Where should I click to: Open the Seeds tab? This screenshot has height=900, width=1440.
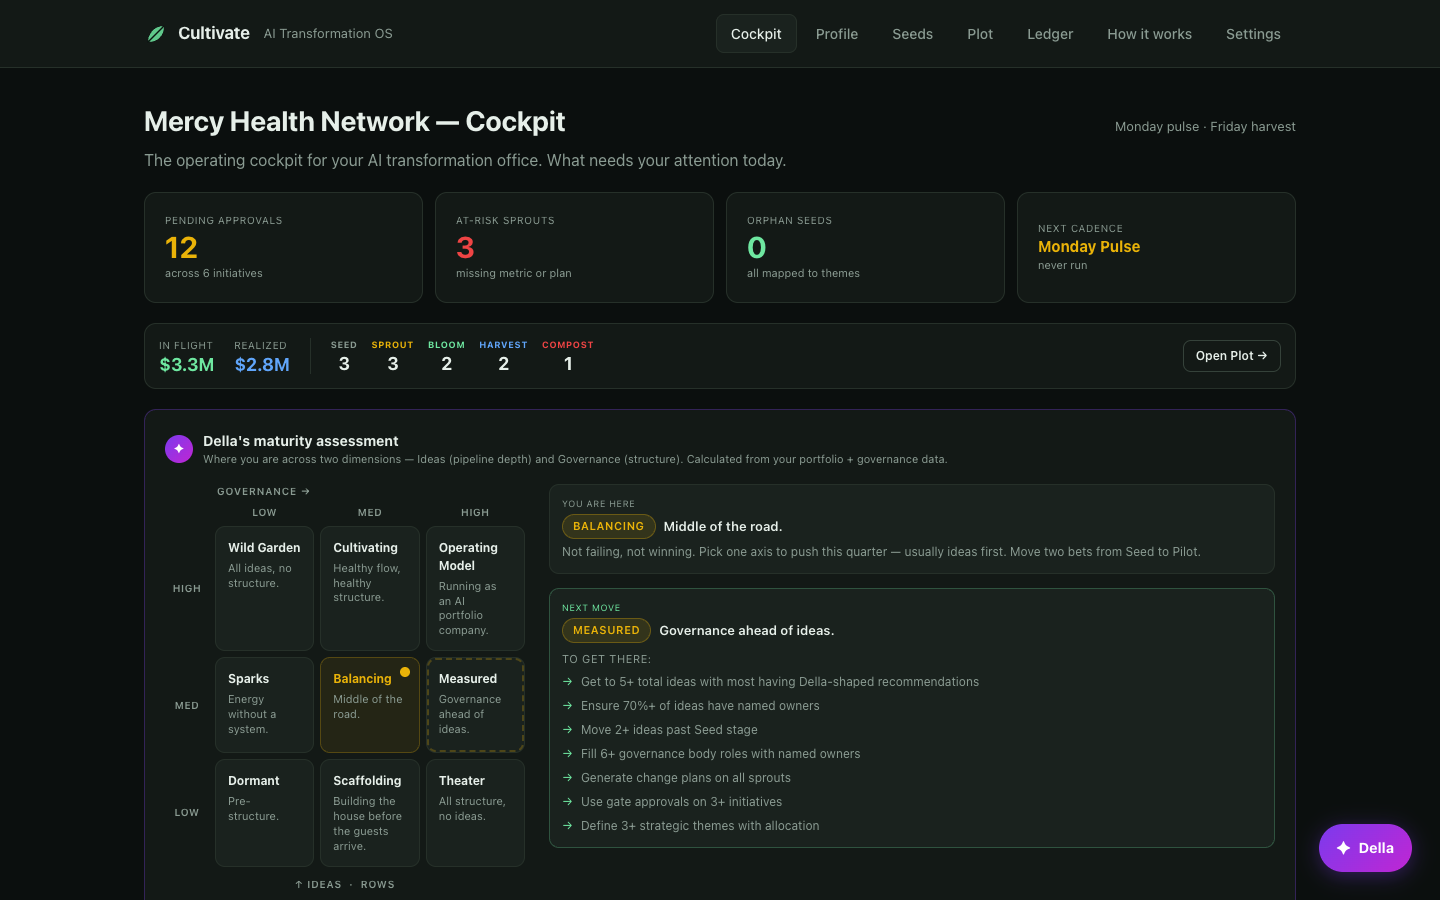(x=912, y=34)
